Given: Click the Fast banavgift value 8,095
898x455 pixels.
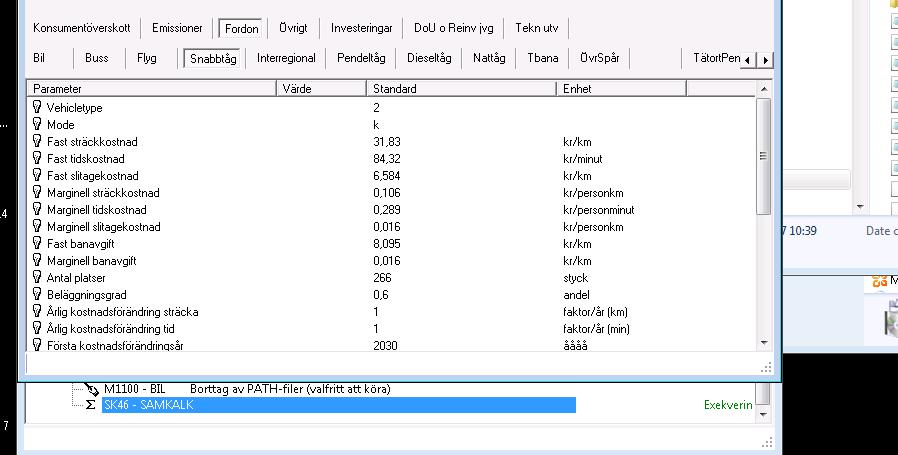Looking at the screenshot, I should (387, 244).
